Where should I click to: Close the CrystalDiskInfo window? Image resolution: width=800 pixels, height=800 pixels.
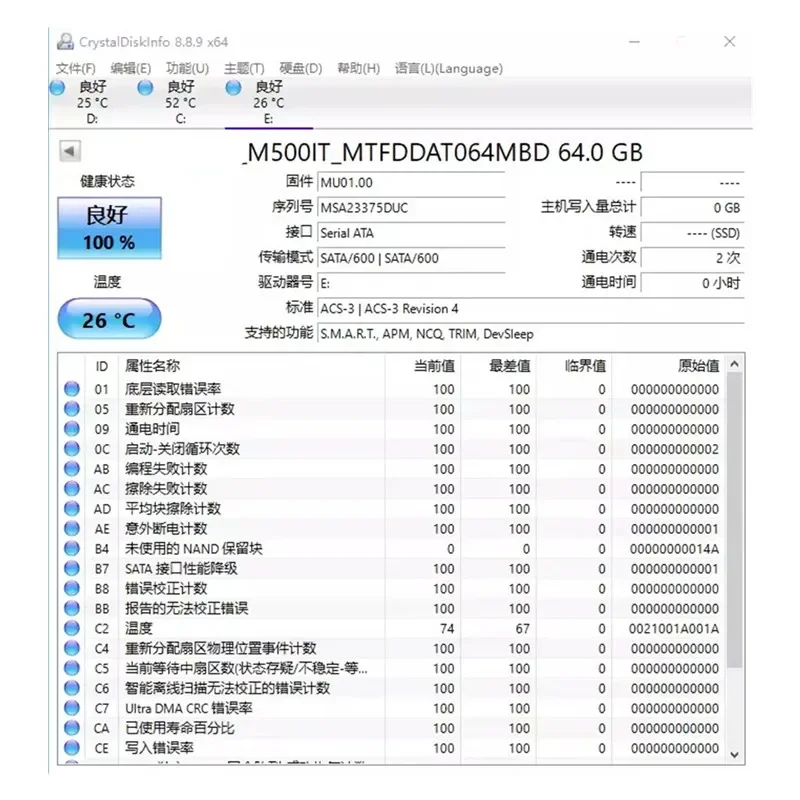coord(730,41)
